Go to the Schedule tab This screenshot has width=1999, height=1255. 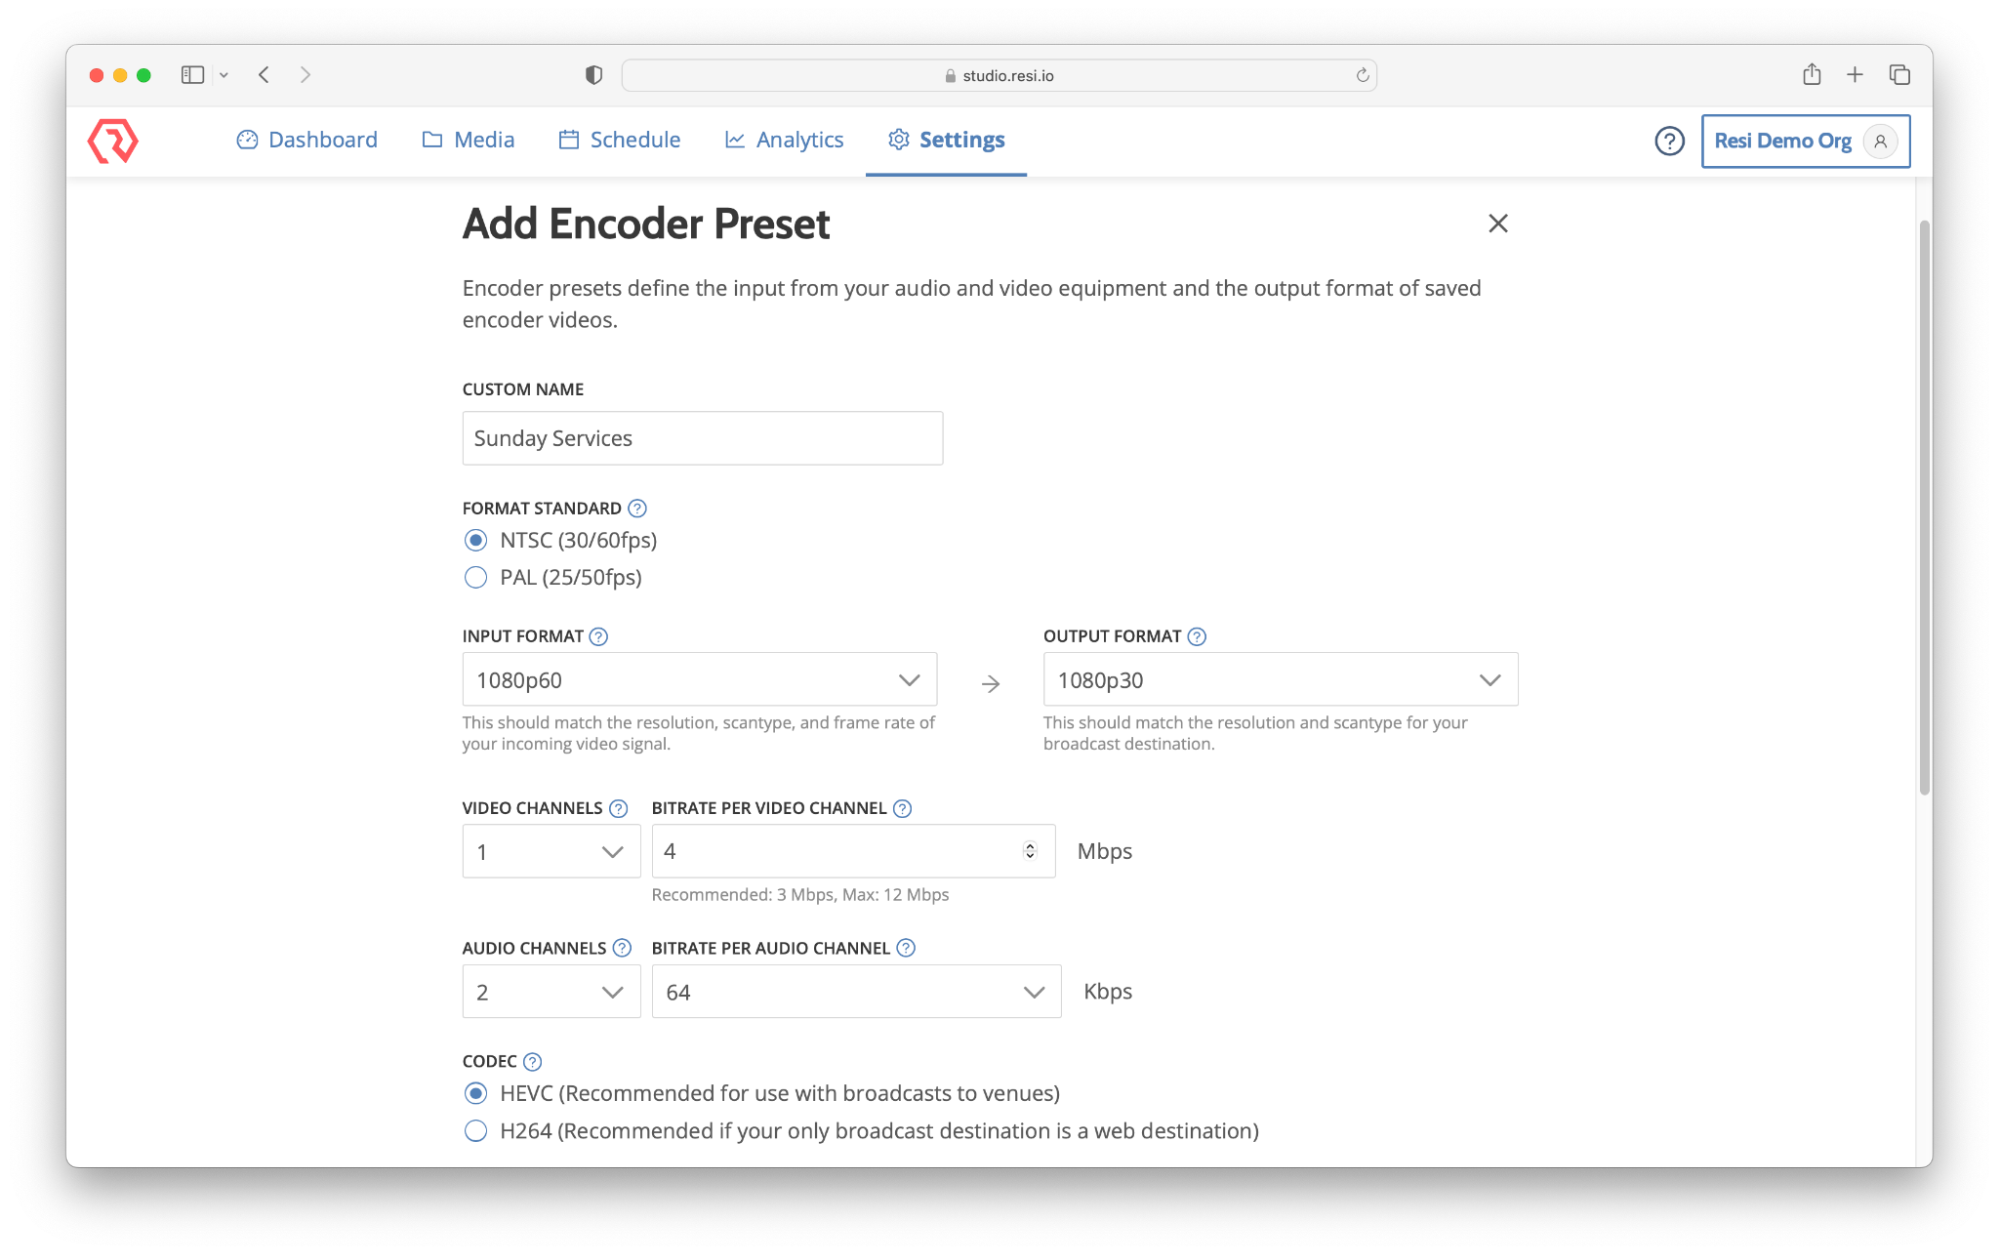[x=619, y=140]
